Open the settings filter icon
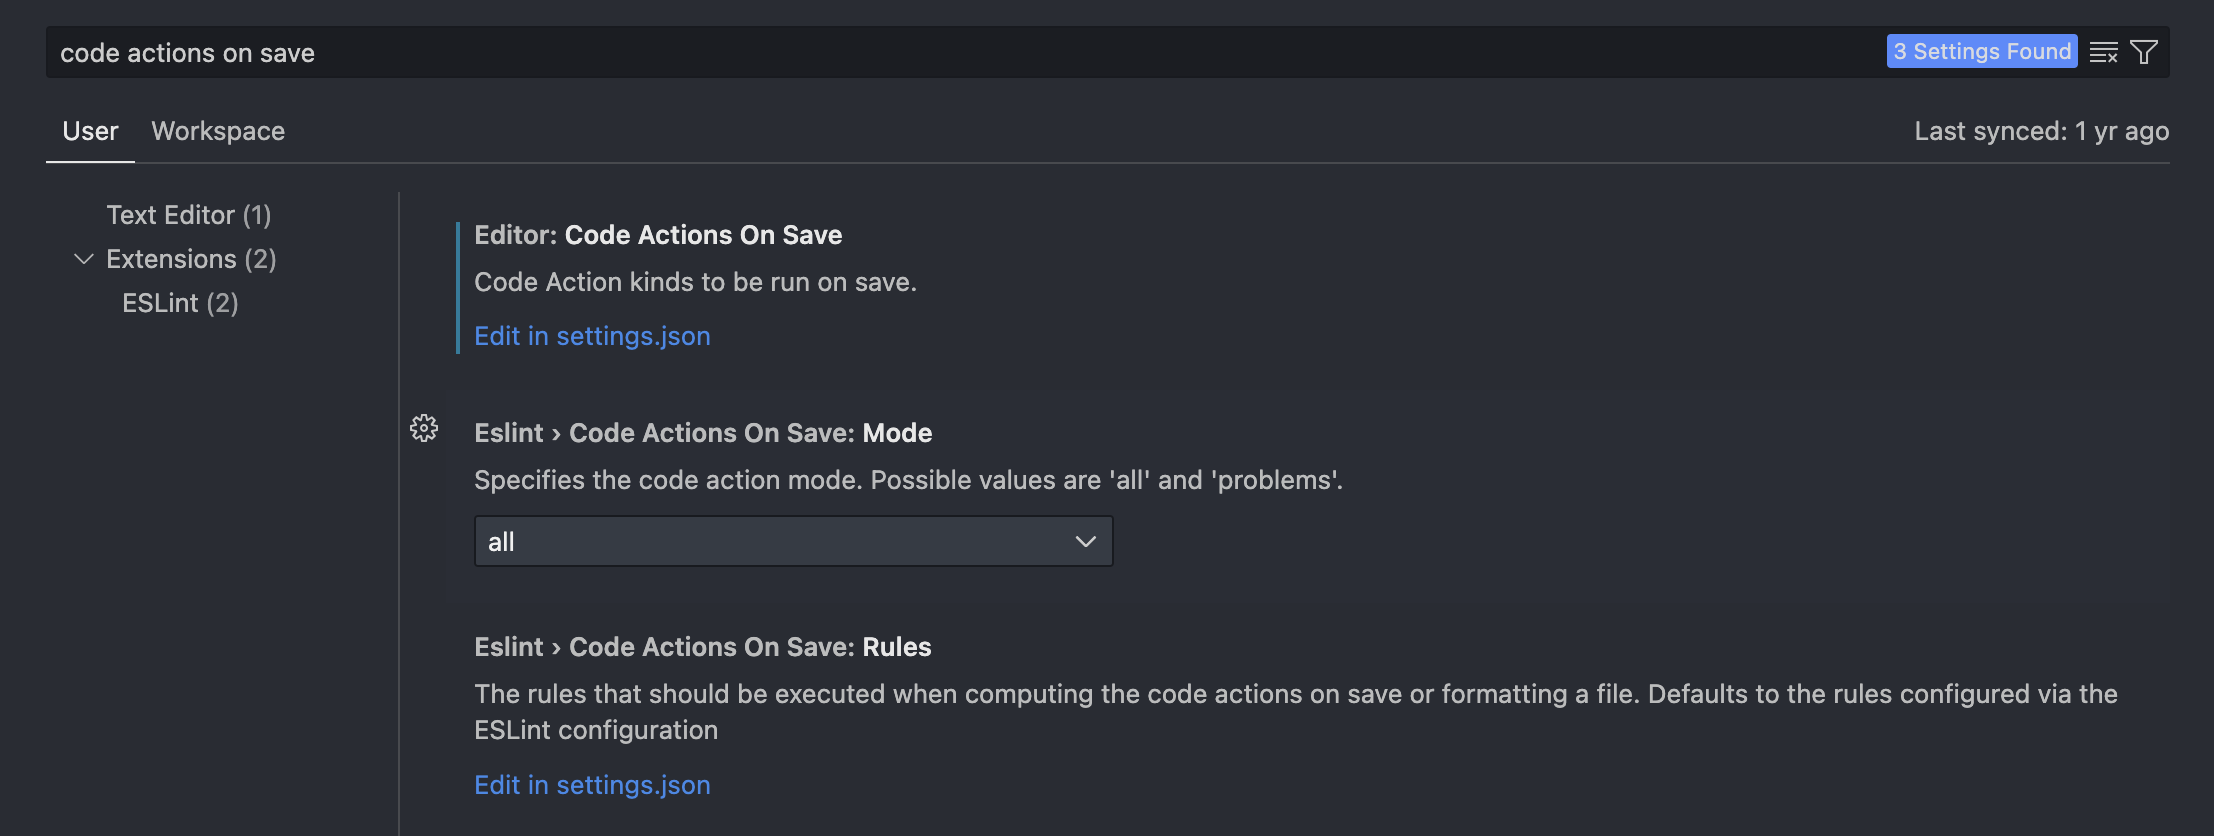The height and width of the screenshot is (836, 2214). pos(2144,52)
